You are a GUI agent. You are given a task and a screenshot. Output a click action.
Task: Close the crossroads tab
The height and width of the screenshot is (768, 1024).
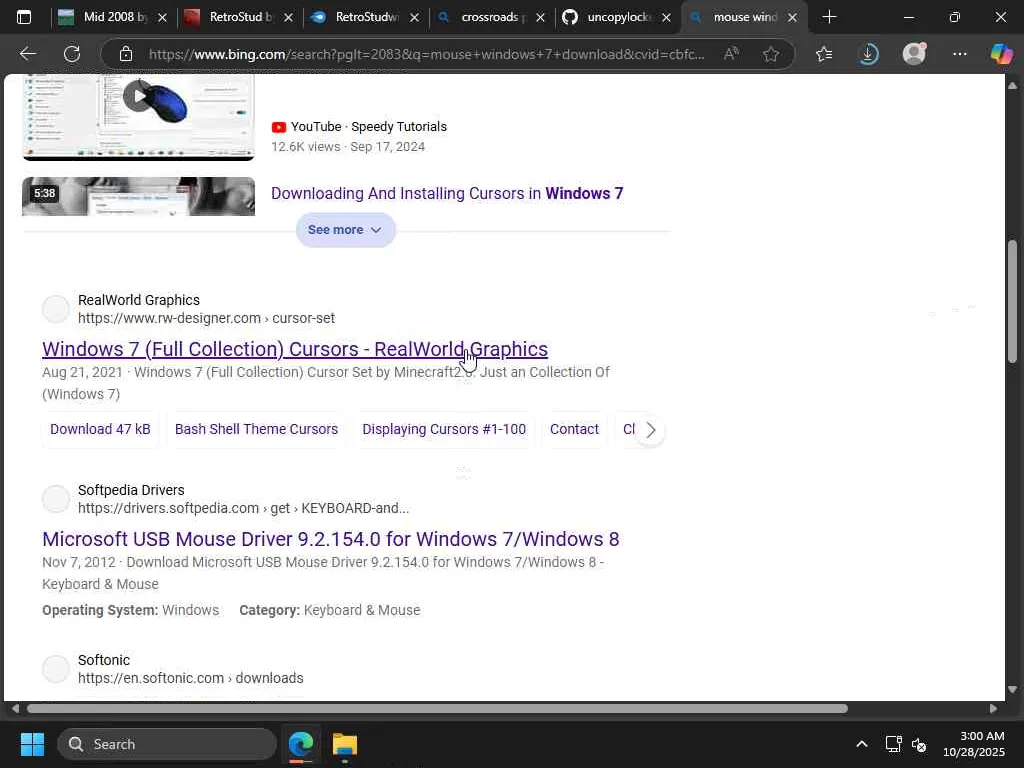tap(540, 18)
